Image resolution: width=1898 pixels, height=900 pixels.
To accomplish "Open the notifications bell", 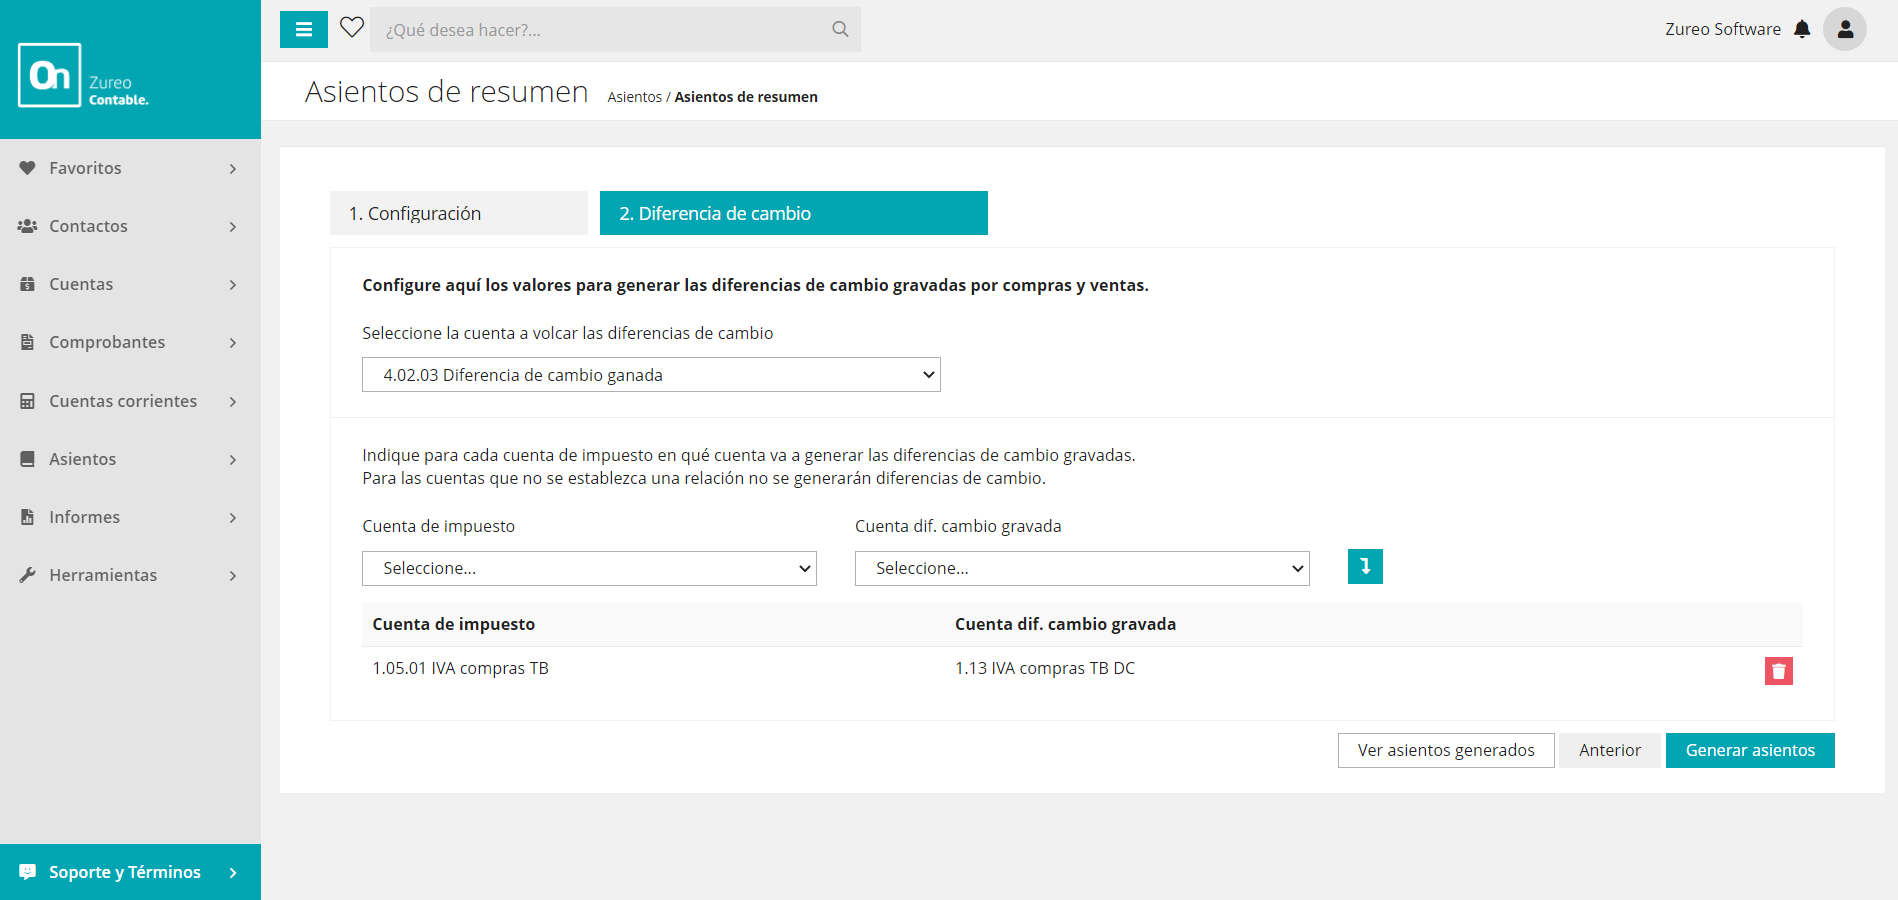I will [x=1802, y=29].
